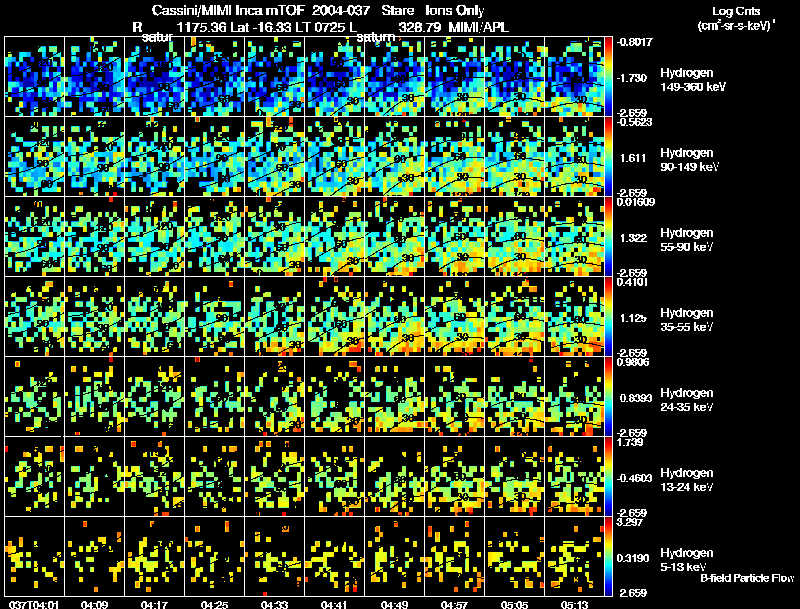Click the color bar for 35-55 keV row
This screenshot has width=800, height=609.
coord(608,317)
